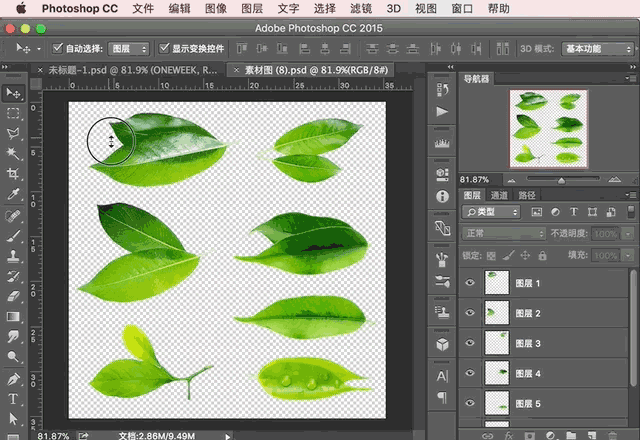
Task: Select the Horizontal Type tool
Action: pyautogui.click(x=14, y=399)
